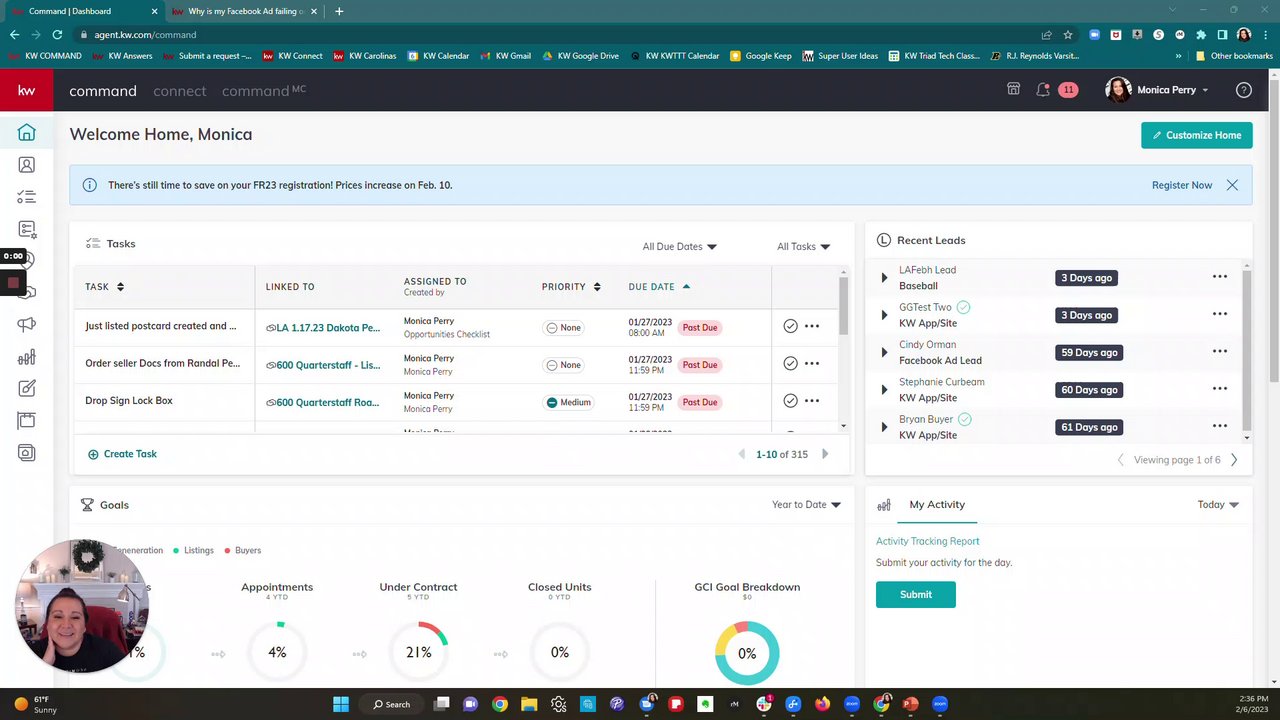Screen dimensions: 1280x720
Task: Expand the GGTest Two lead row
Action: coord(884,315)
